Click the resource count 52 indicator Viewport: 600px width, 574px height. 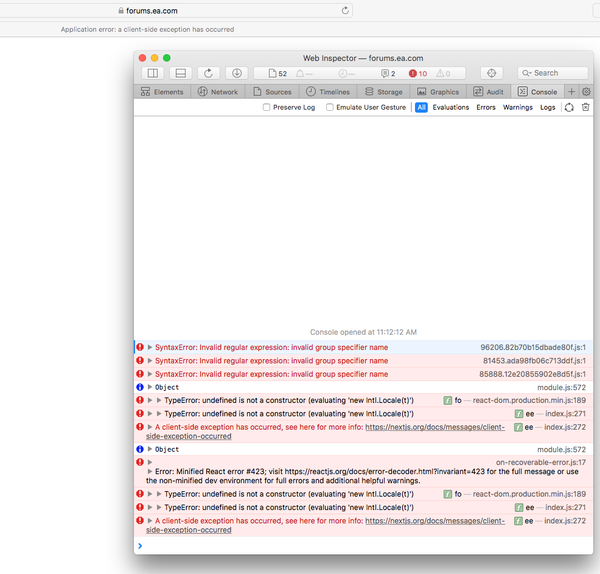tap(278, 73)
